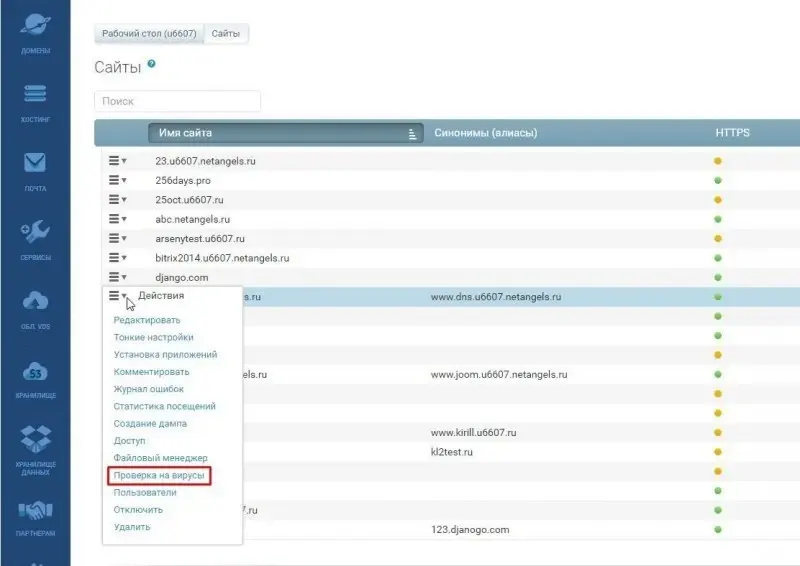Click HTTPS dot in www.kirill.u6607.ru row
Screen dimensions: 800x566
click(x=718, y=432)
